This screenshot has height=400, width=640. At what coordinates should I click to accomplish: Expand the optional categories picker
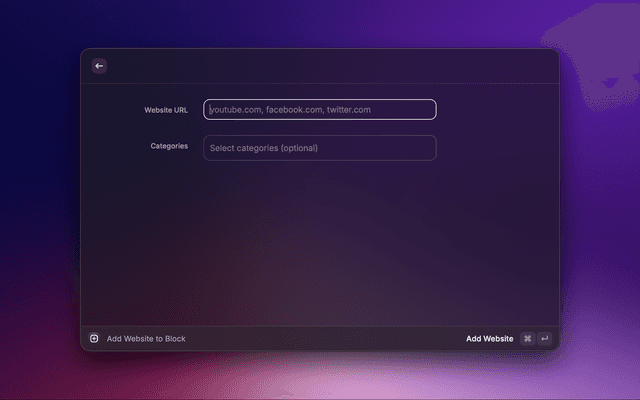(x=320, y=148)
